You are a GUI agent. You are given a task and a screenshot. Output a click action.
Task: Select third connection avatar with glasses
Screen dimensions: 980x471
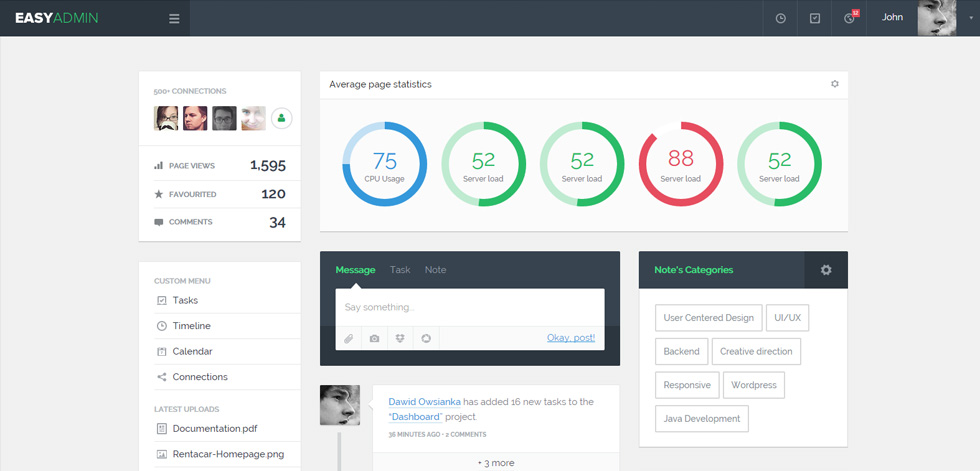tap(224, 118)
